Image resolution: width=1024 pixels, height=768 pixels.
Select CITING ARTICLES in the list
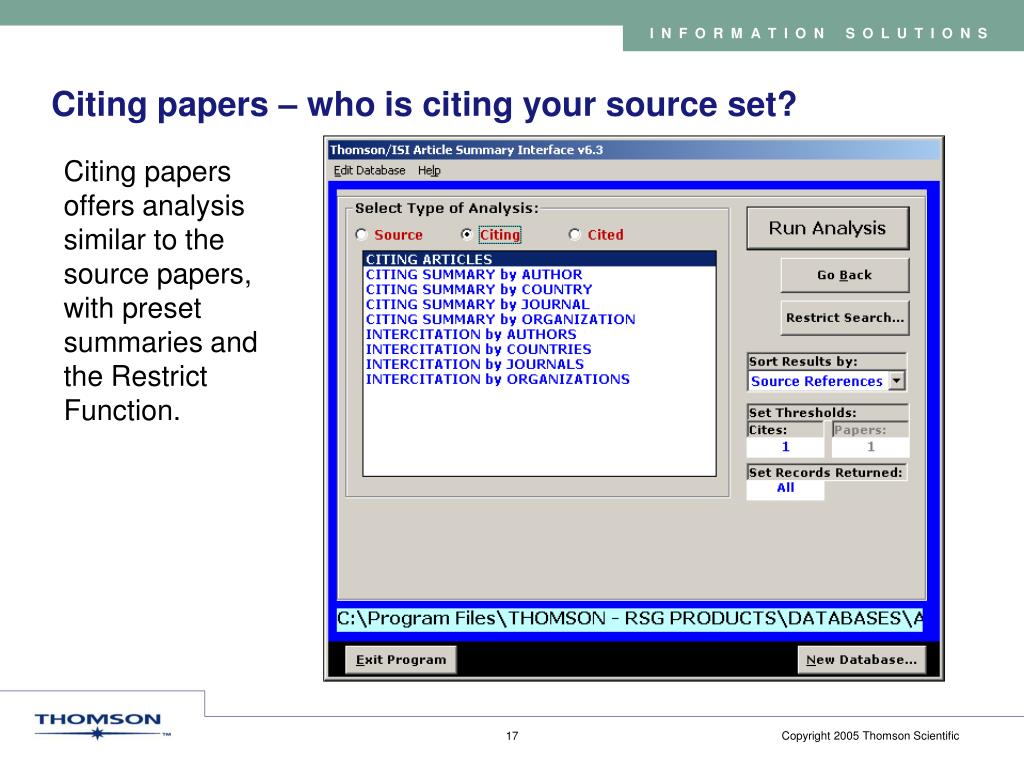(539, 259)
